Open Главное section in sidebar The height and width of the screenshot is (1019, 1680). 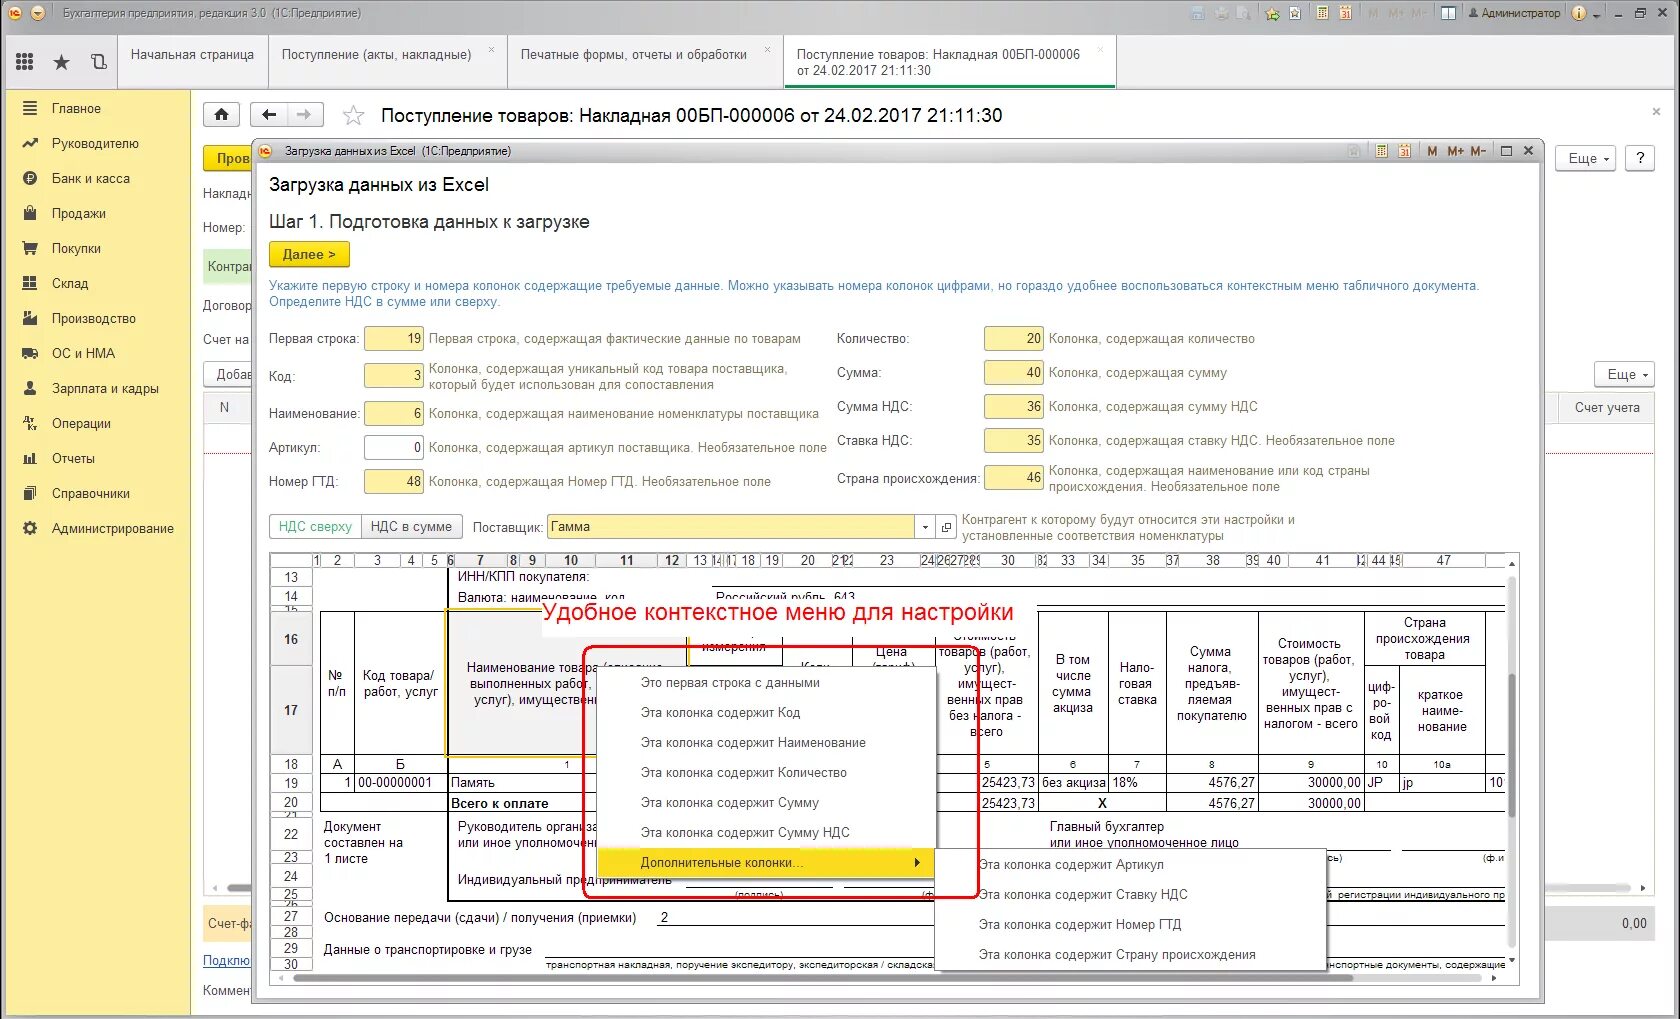[76, 108]
